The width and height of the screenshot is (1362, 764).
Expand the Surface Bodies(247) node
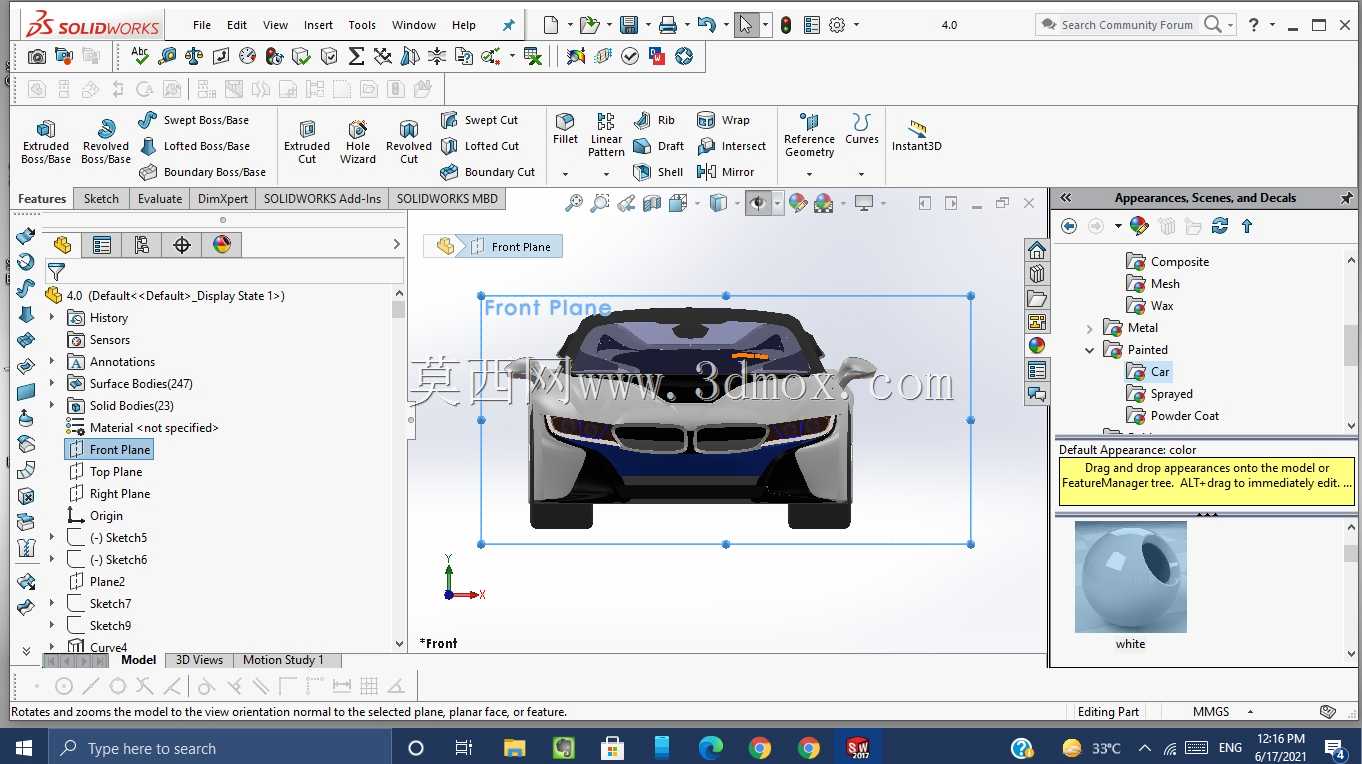[x=52, y=384]
